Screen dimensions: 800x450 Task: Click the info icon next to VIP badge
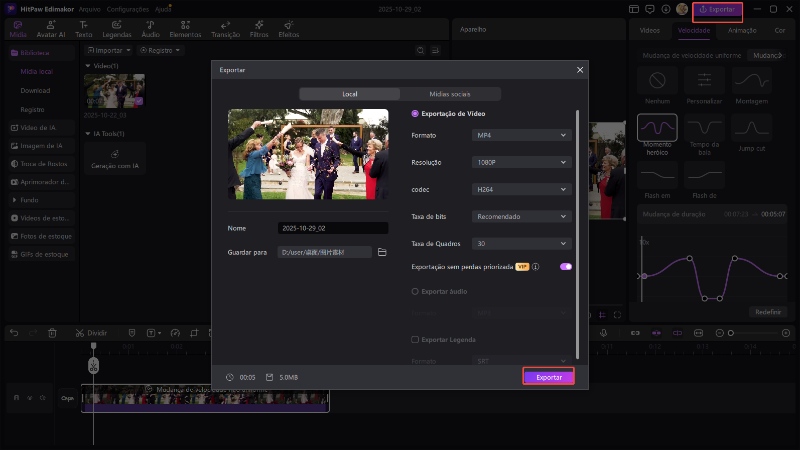click(536, 267)
